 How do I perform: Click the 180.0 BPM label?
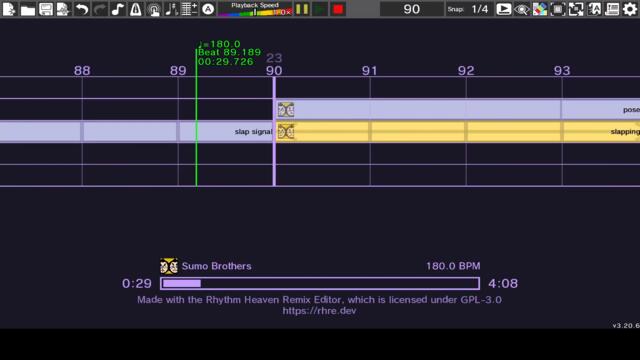click(453, 266)
